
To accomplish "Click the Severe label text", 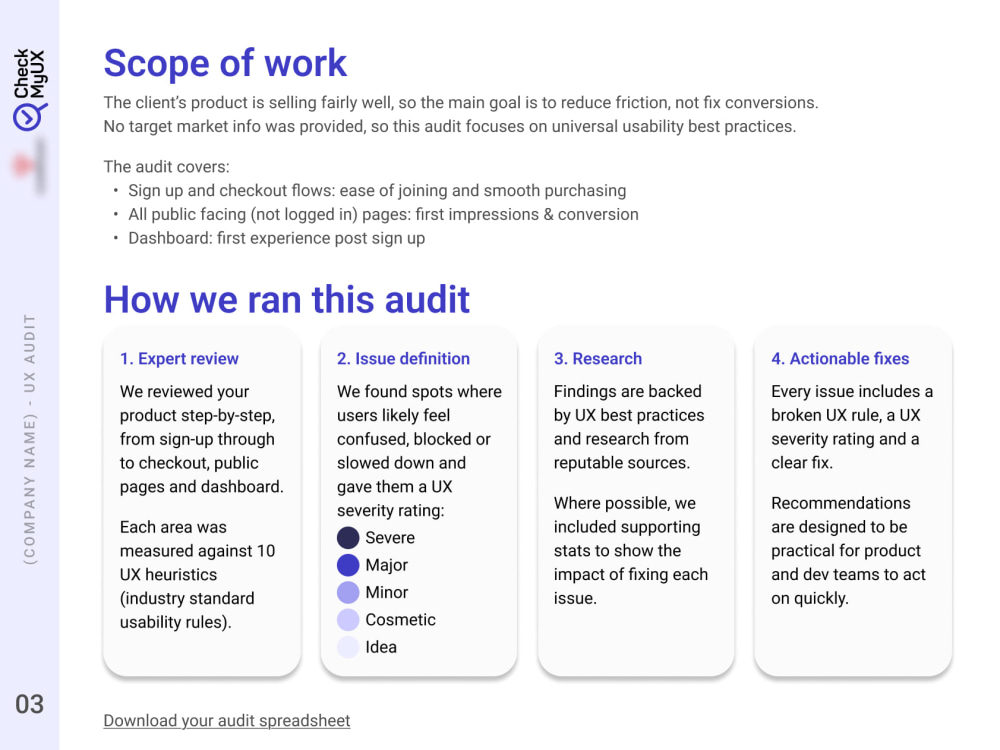I will (x=390, y=538).
